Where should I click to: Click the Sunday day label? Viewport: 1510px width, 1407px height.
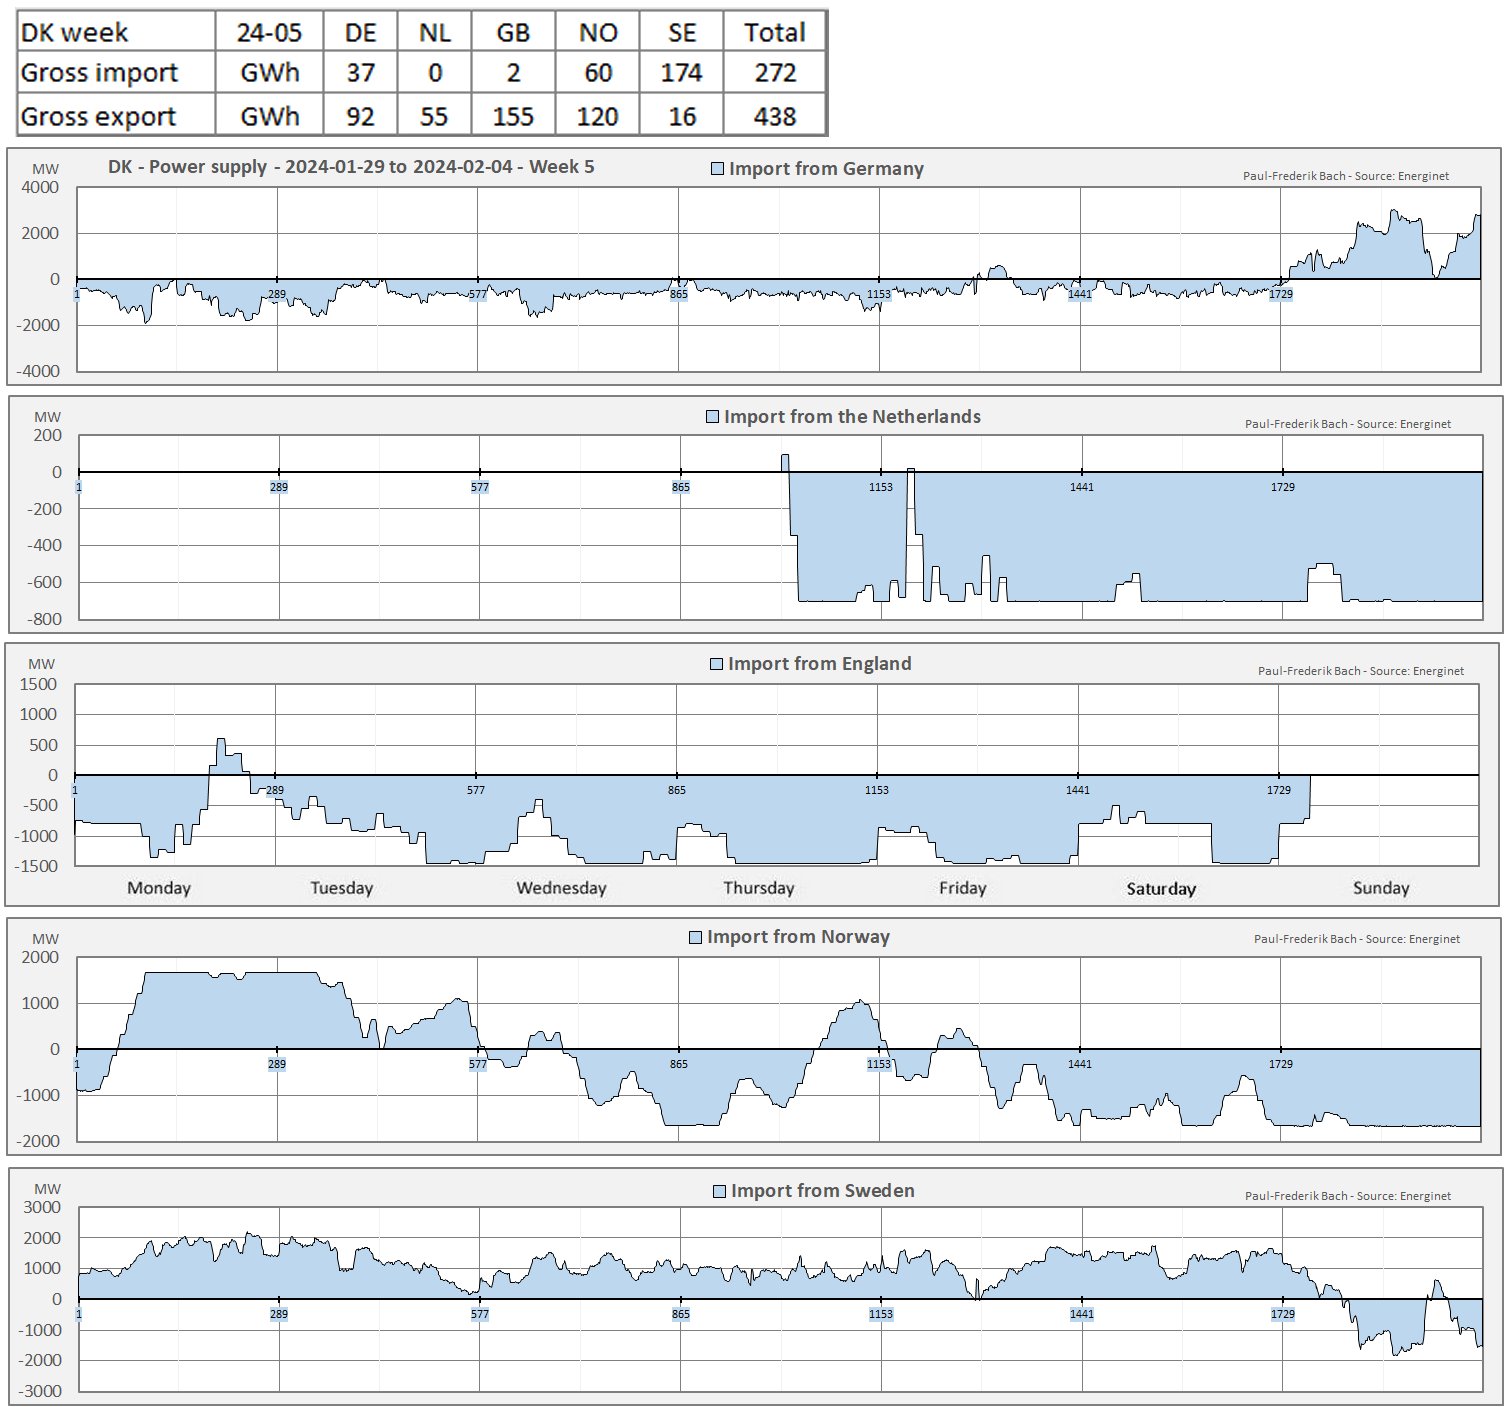(x=1380, y=888)
